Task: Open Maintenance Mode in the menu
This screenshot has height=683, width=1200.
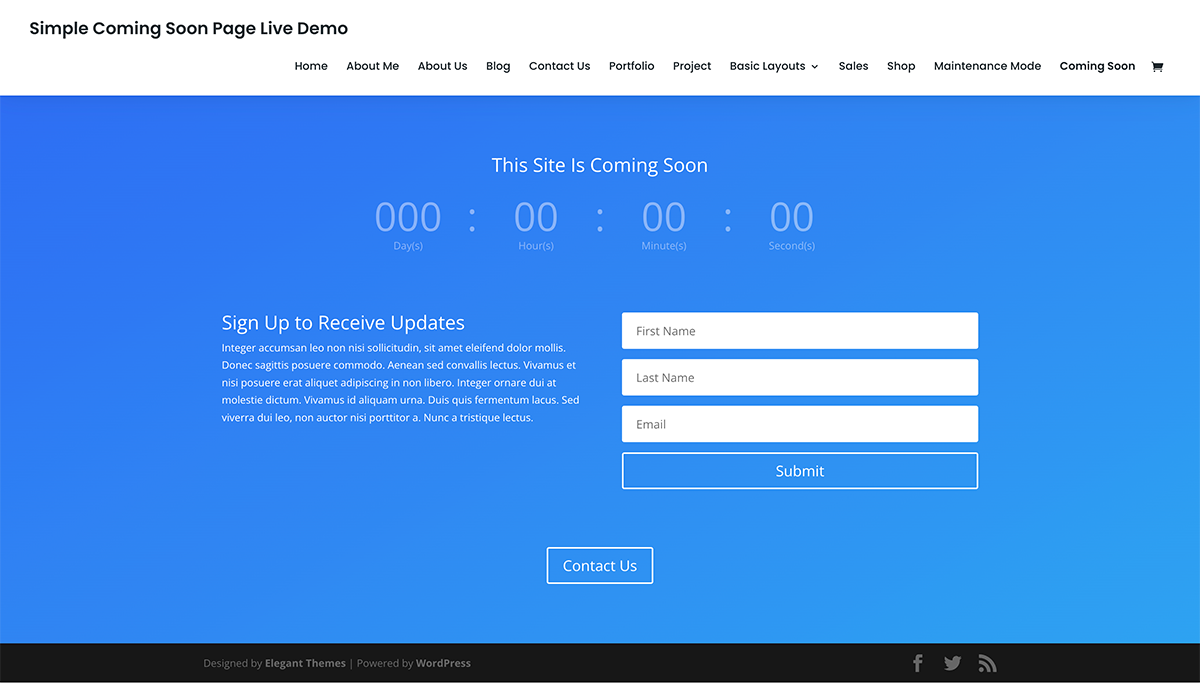Action: 987,66
